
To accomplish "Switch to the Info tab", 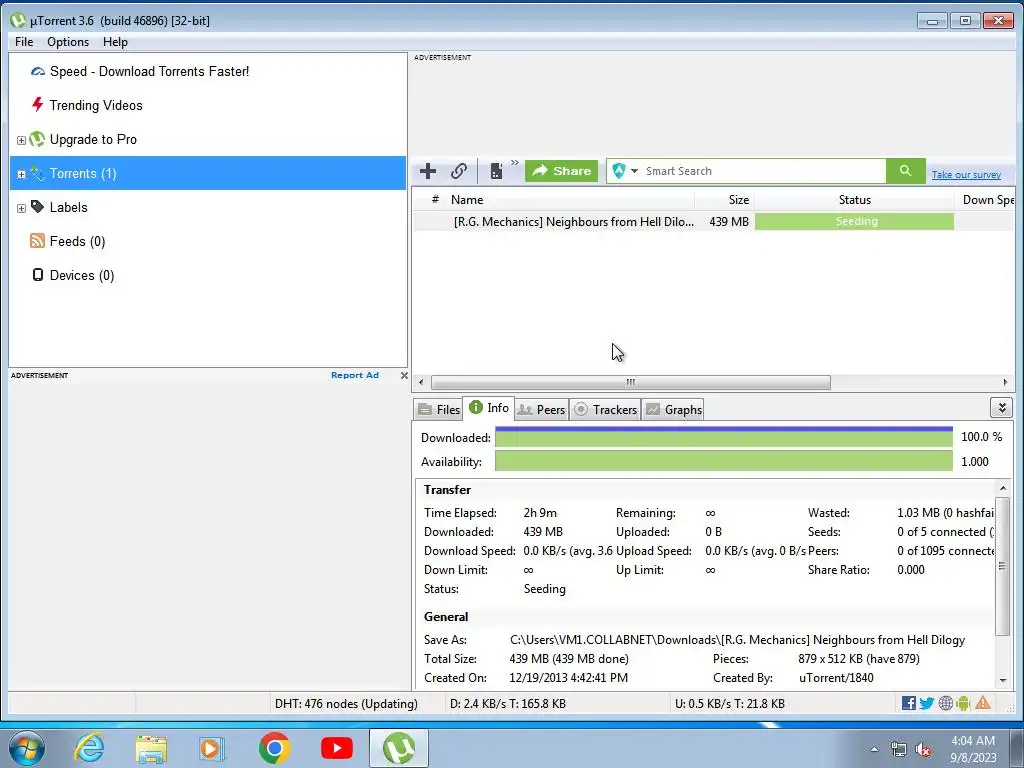I will pos(488,408).
